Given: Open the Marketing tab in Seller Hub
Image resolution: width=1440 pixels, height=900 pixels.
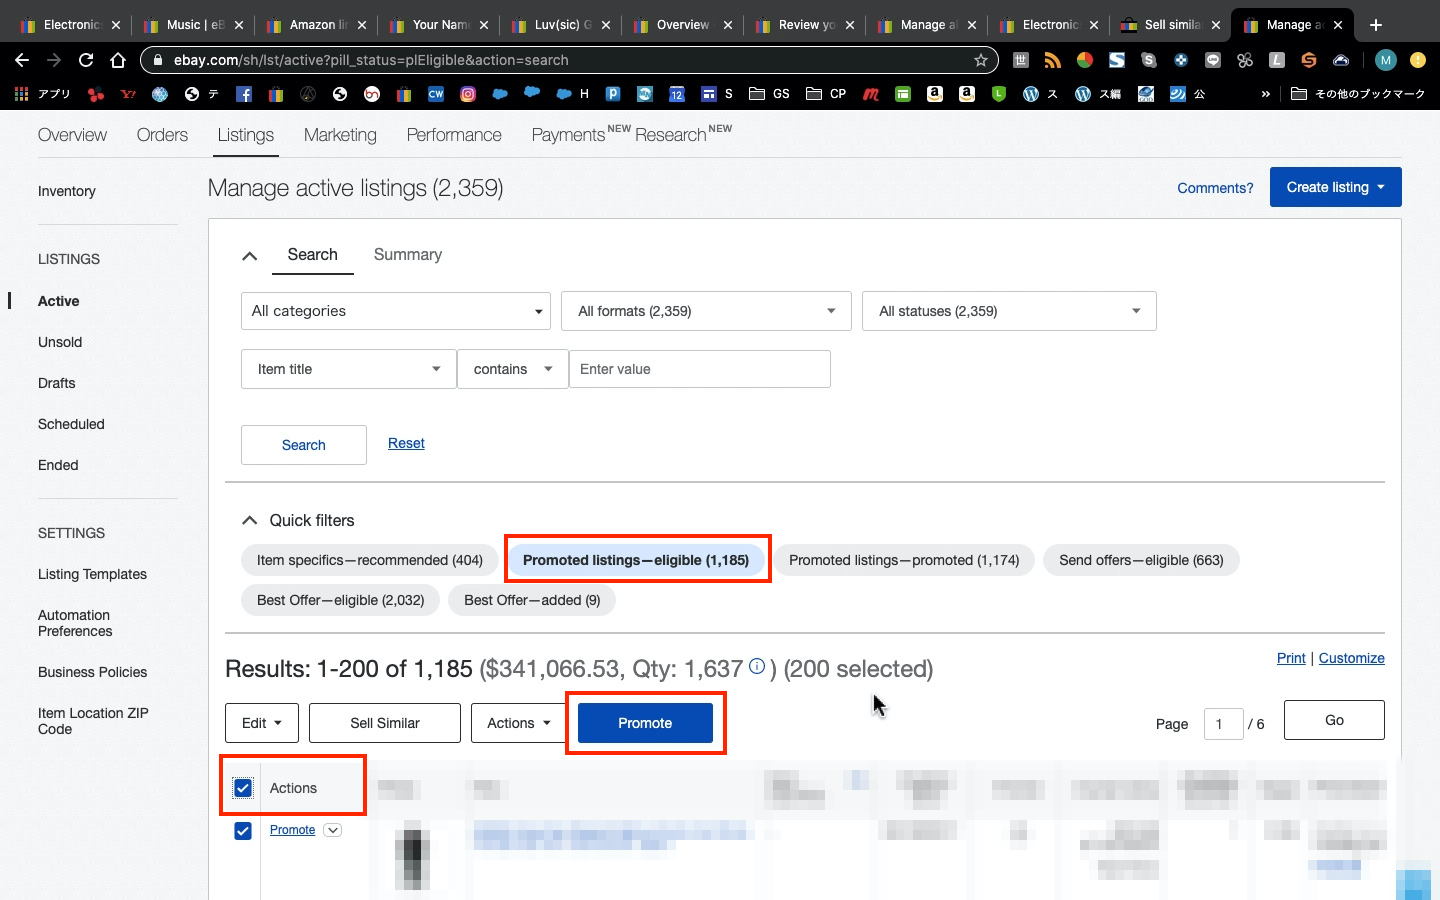Looking at the screenshot, I should pyautogui.click(x=340, y=135).
